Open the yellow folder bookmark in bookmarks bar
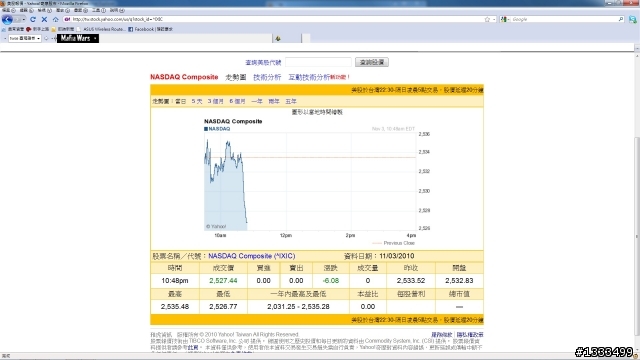The image size is (640, 360). pyautogui.click(x=63, y=29)
